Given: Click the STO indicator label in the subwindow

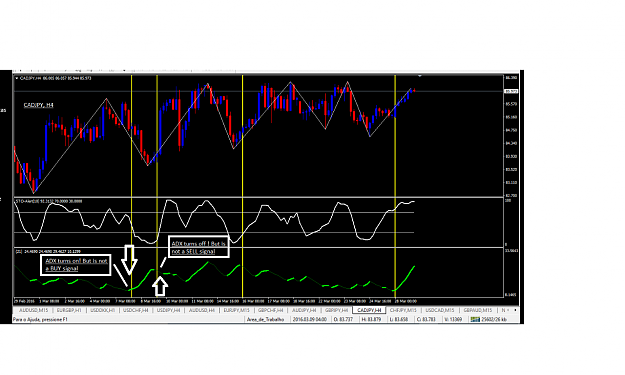Looking at the screenshot, I should [49, 201].
